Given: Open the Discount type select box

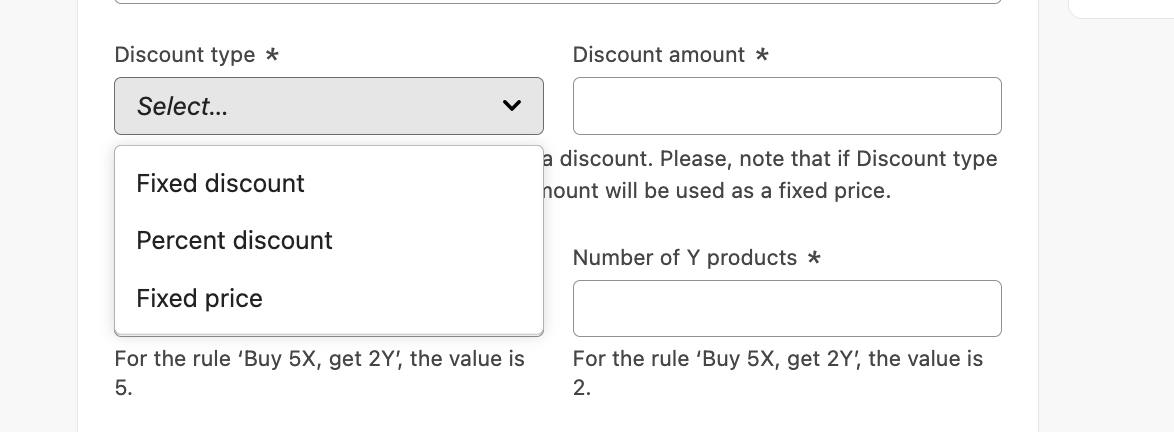Looking at the screenshot, I should (x=329, y=106).
